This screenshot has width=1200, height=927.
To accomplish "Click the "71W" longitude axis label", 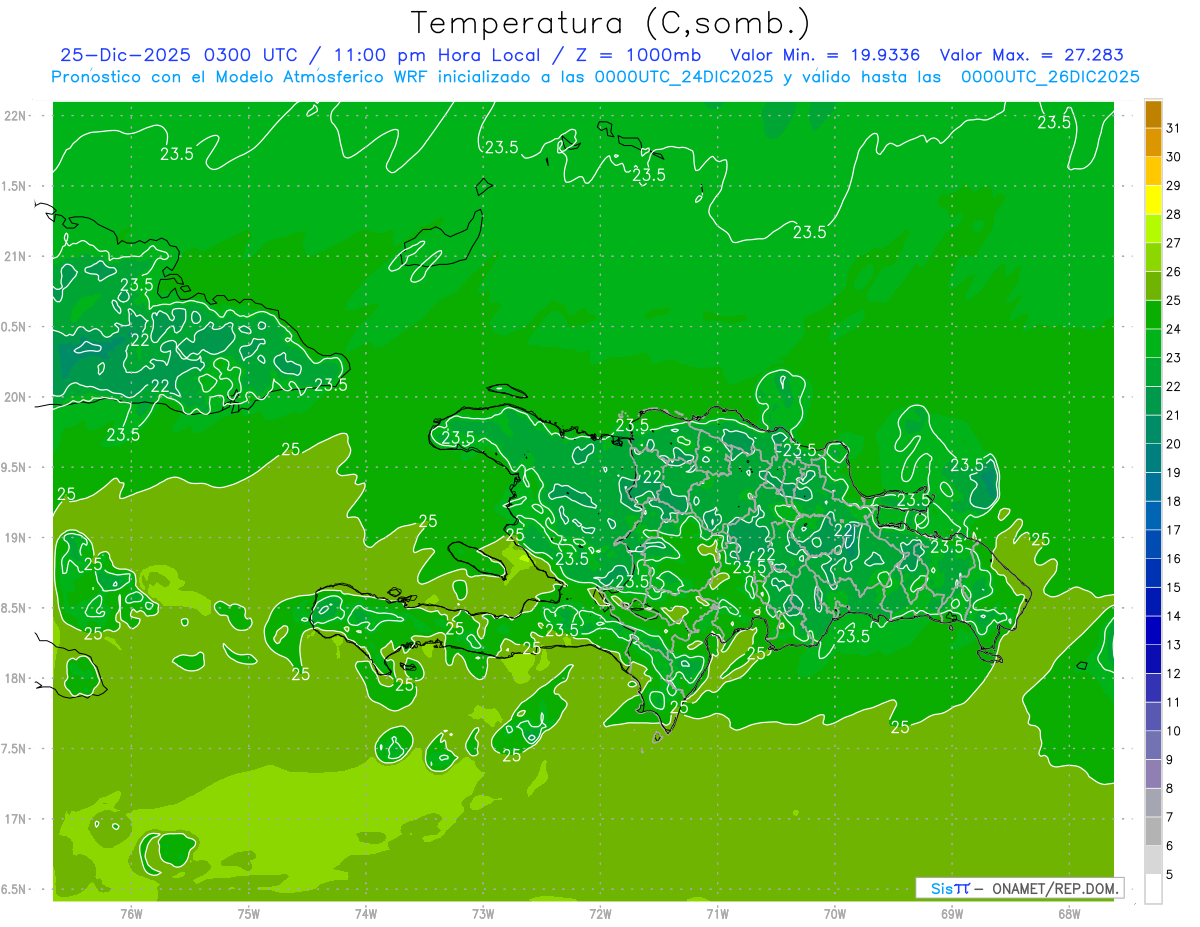I will 717,913.
